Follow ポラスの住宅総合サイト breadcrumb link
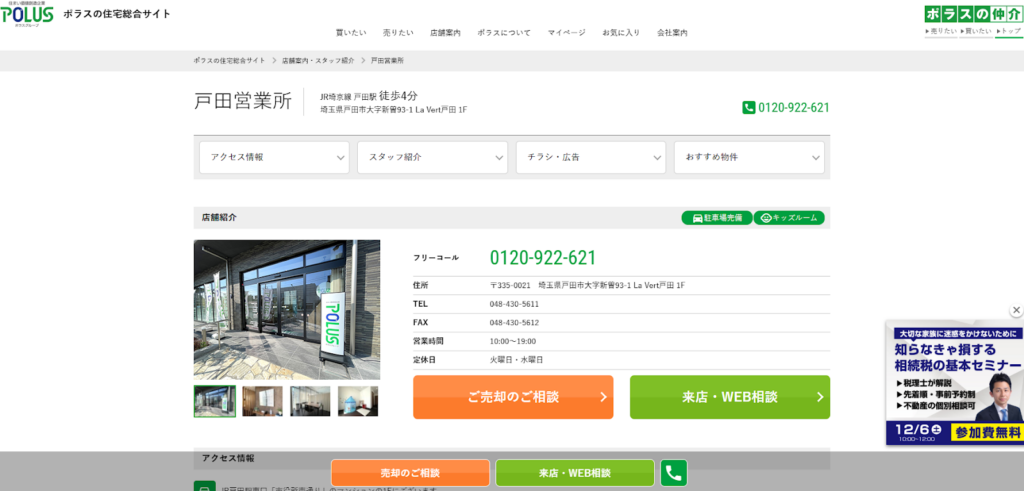This screenshot has height=491, width=1024. pyautogui.click(x=230, y=60)
